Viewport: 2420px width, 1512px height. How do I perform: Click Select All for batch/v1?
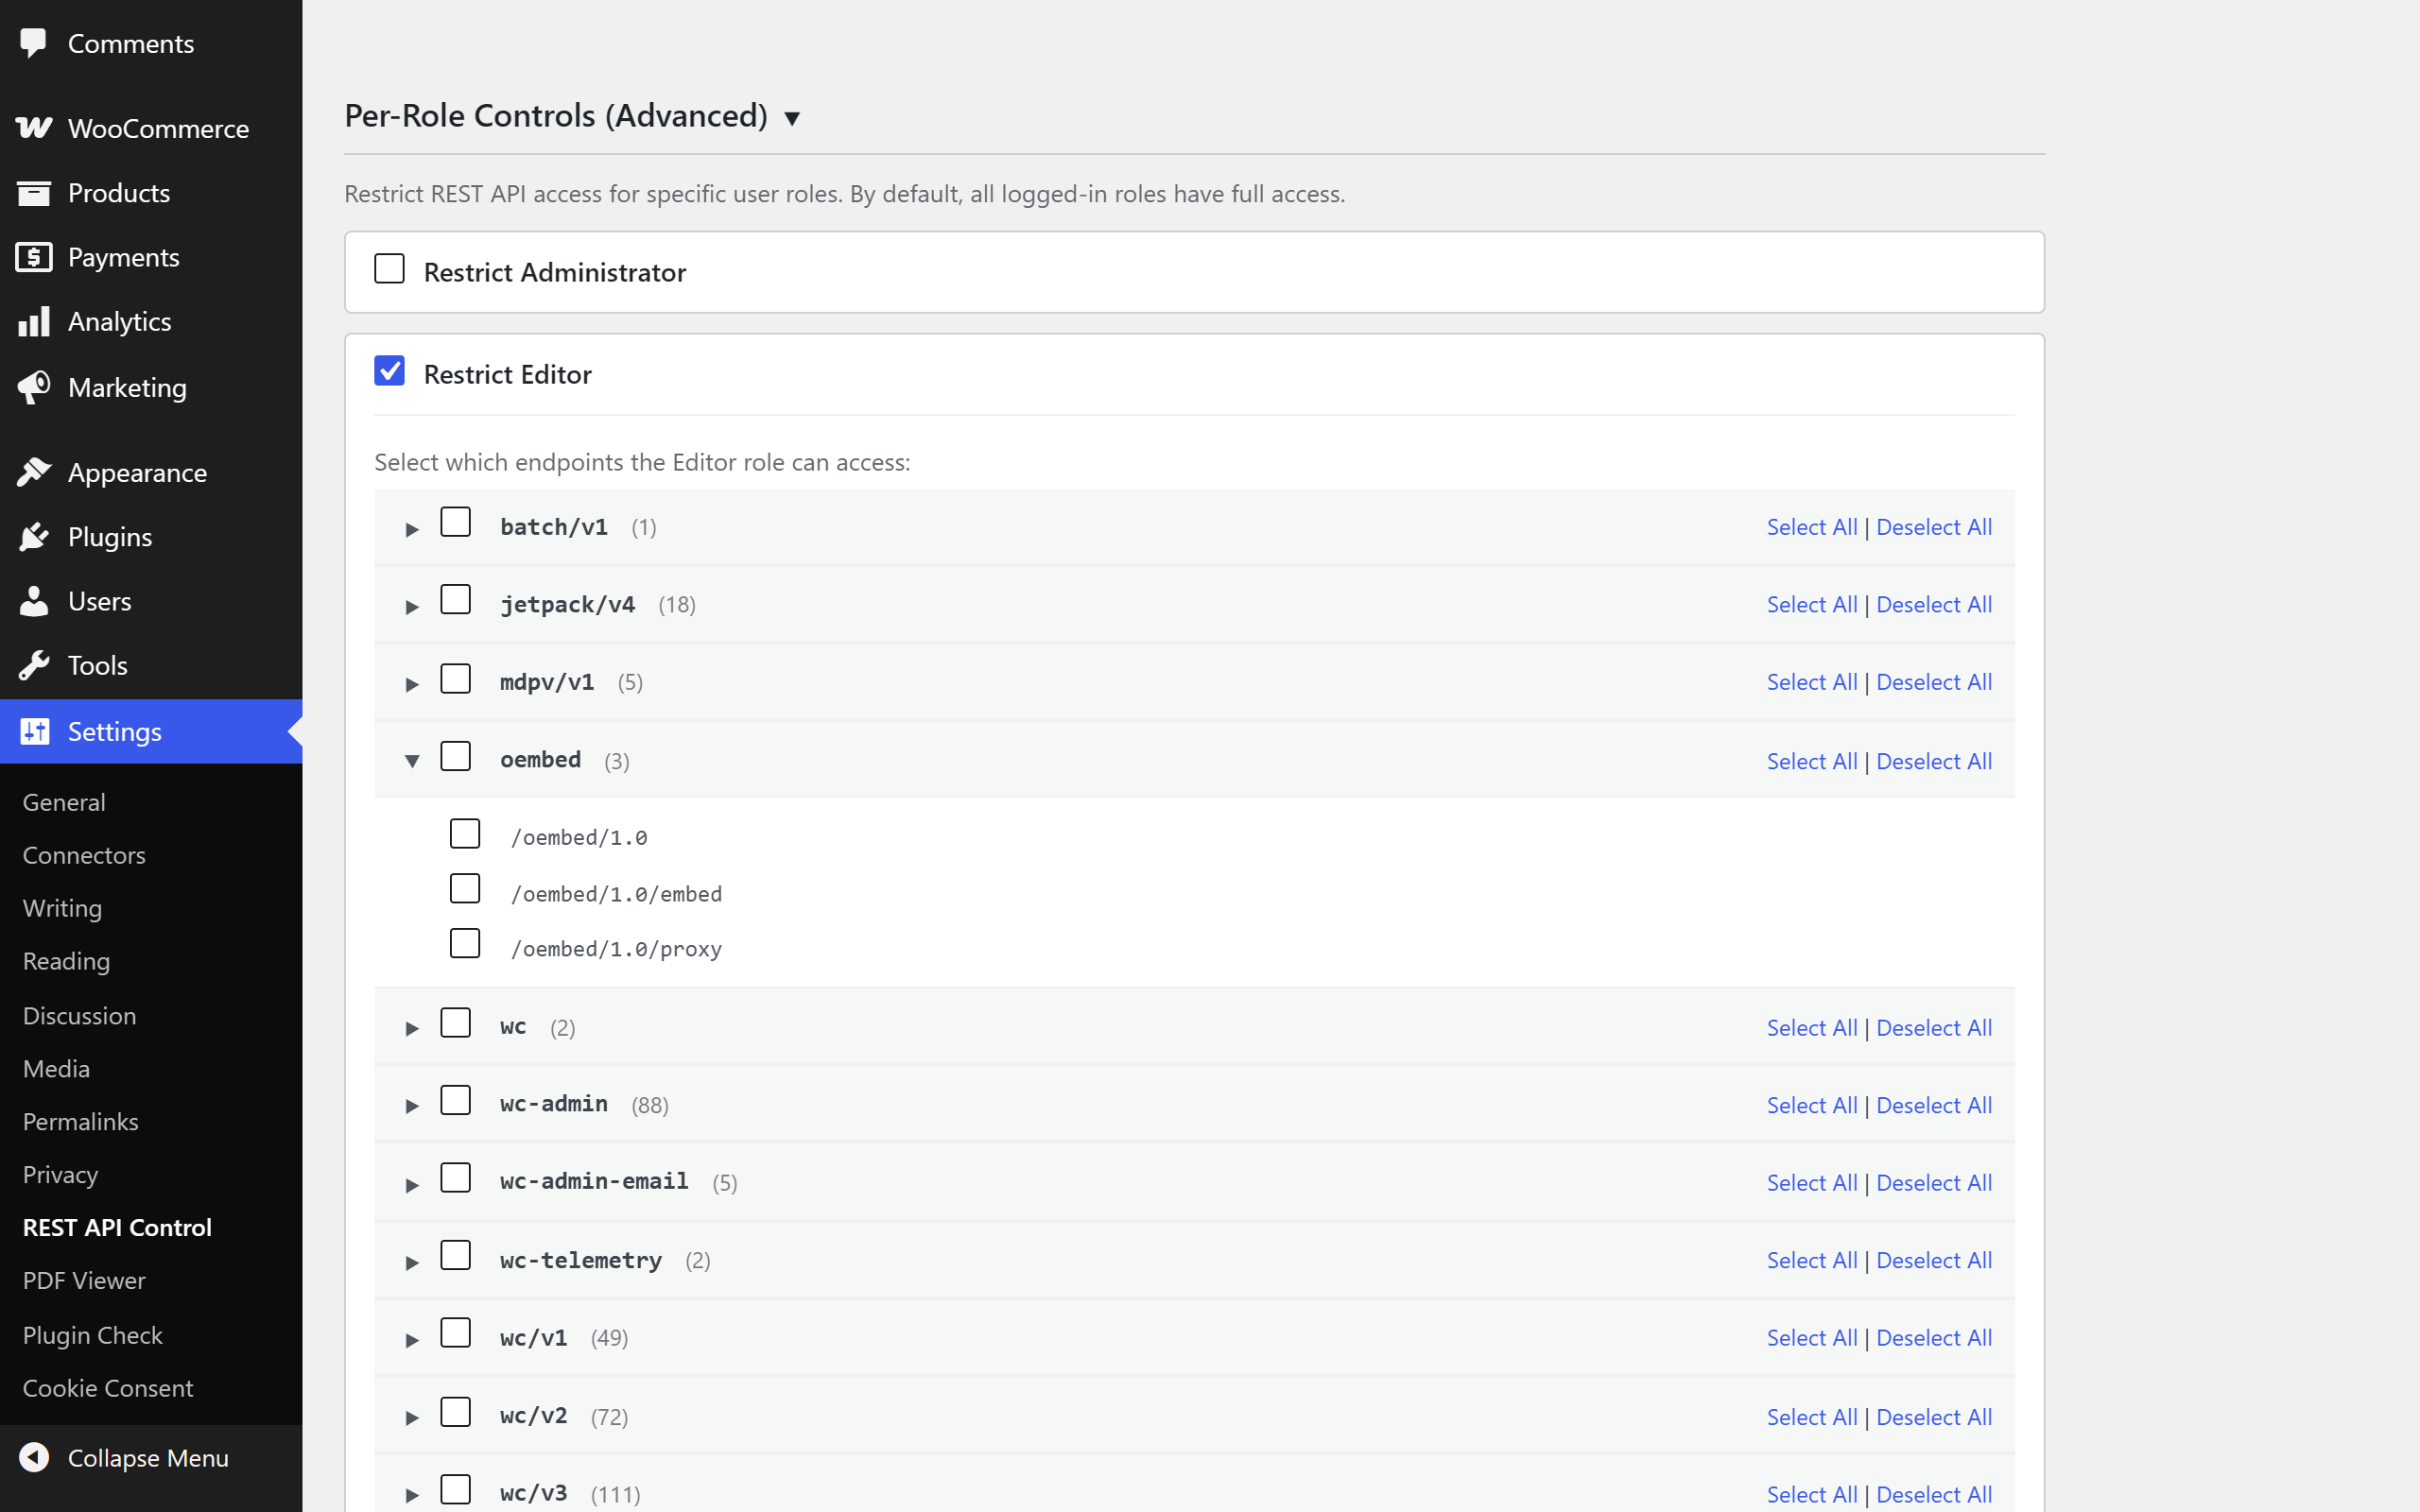1812,527
